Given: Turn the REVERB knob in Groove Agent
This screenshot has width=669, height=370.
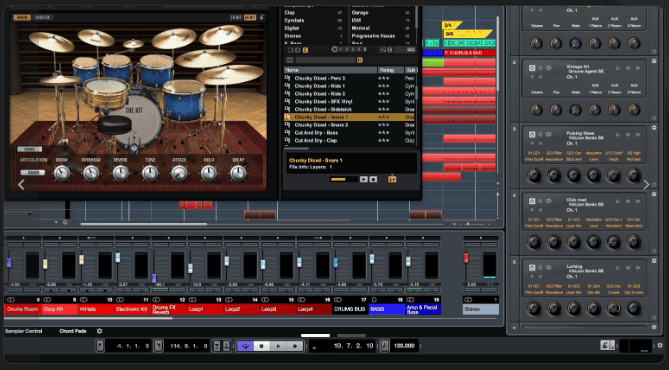Looking at the screenshot, I should point(120,173).
